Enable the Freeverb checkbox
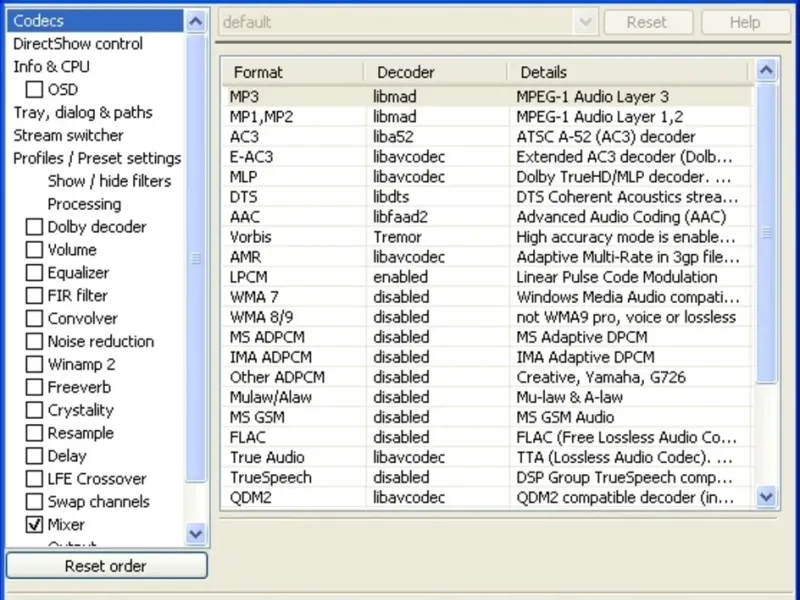 click(34, 387)
